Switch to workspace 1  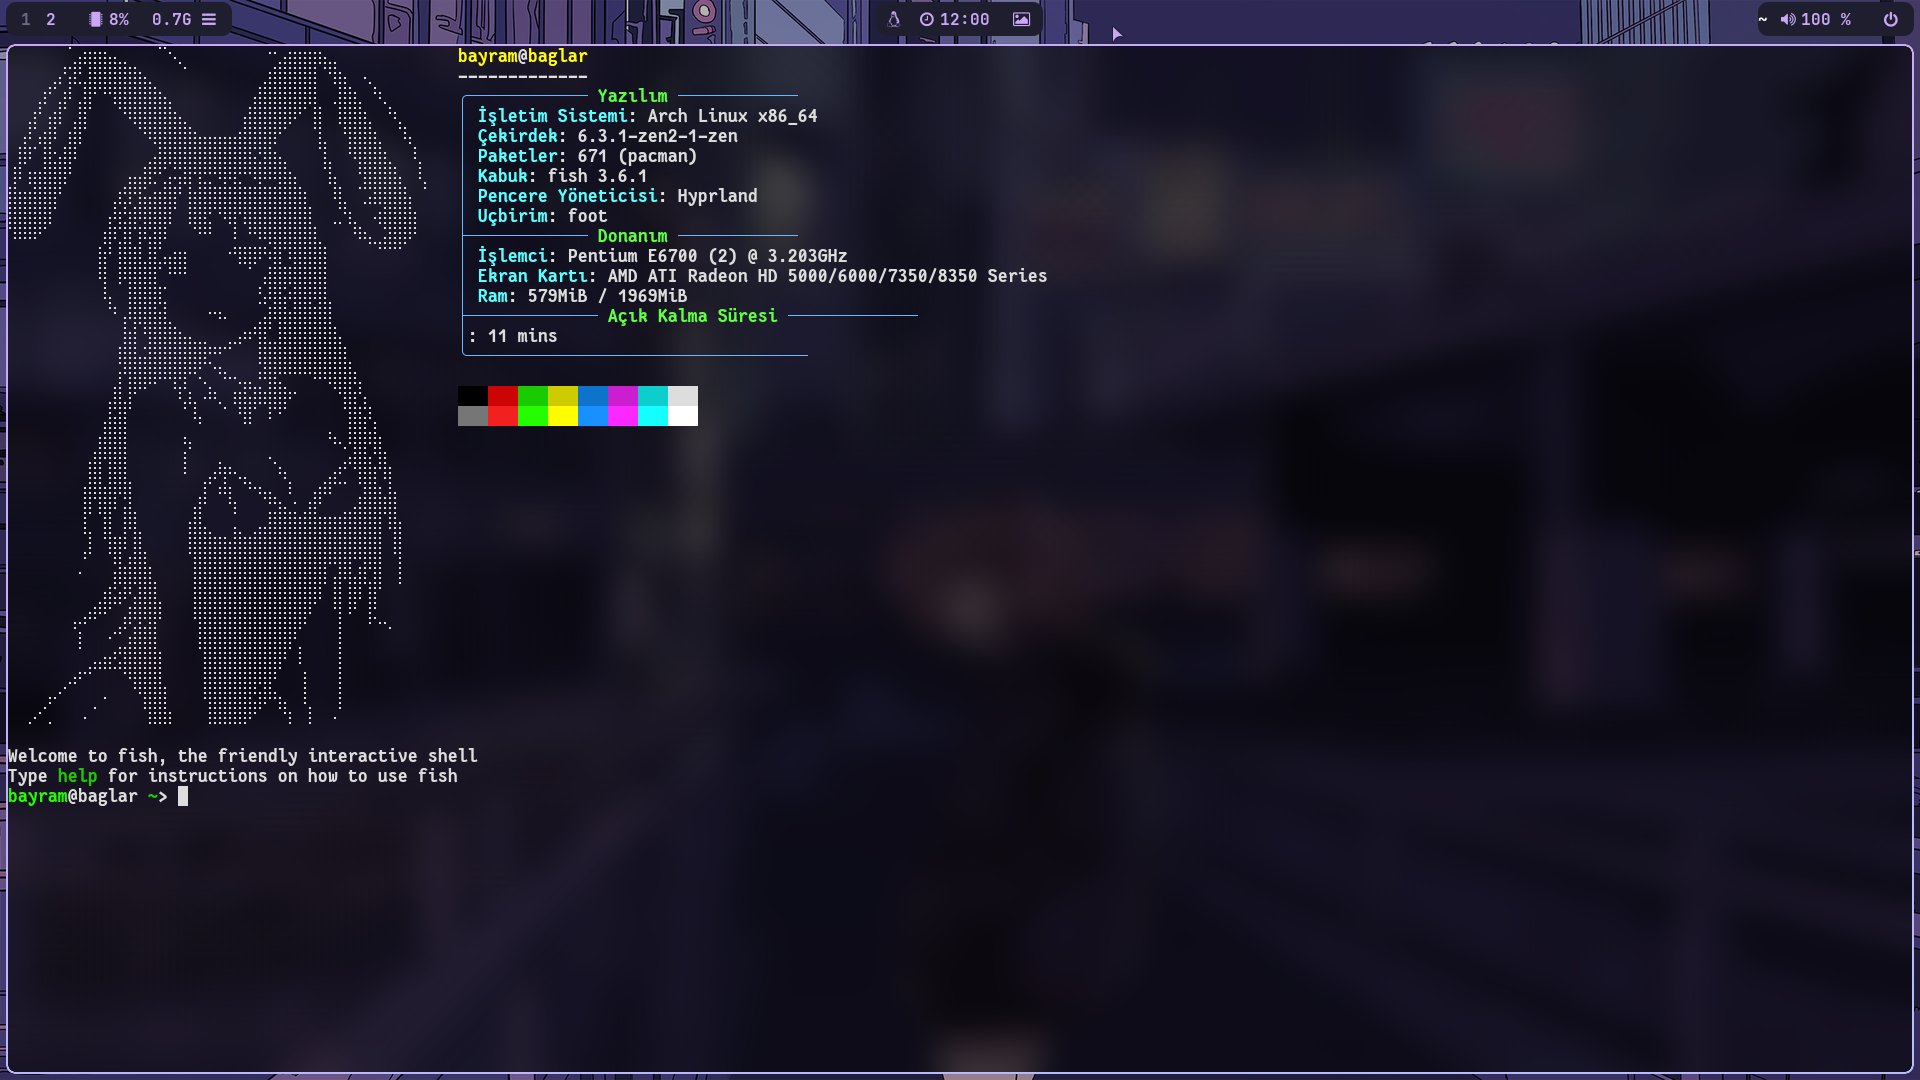pos(26,19)
